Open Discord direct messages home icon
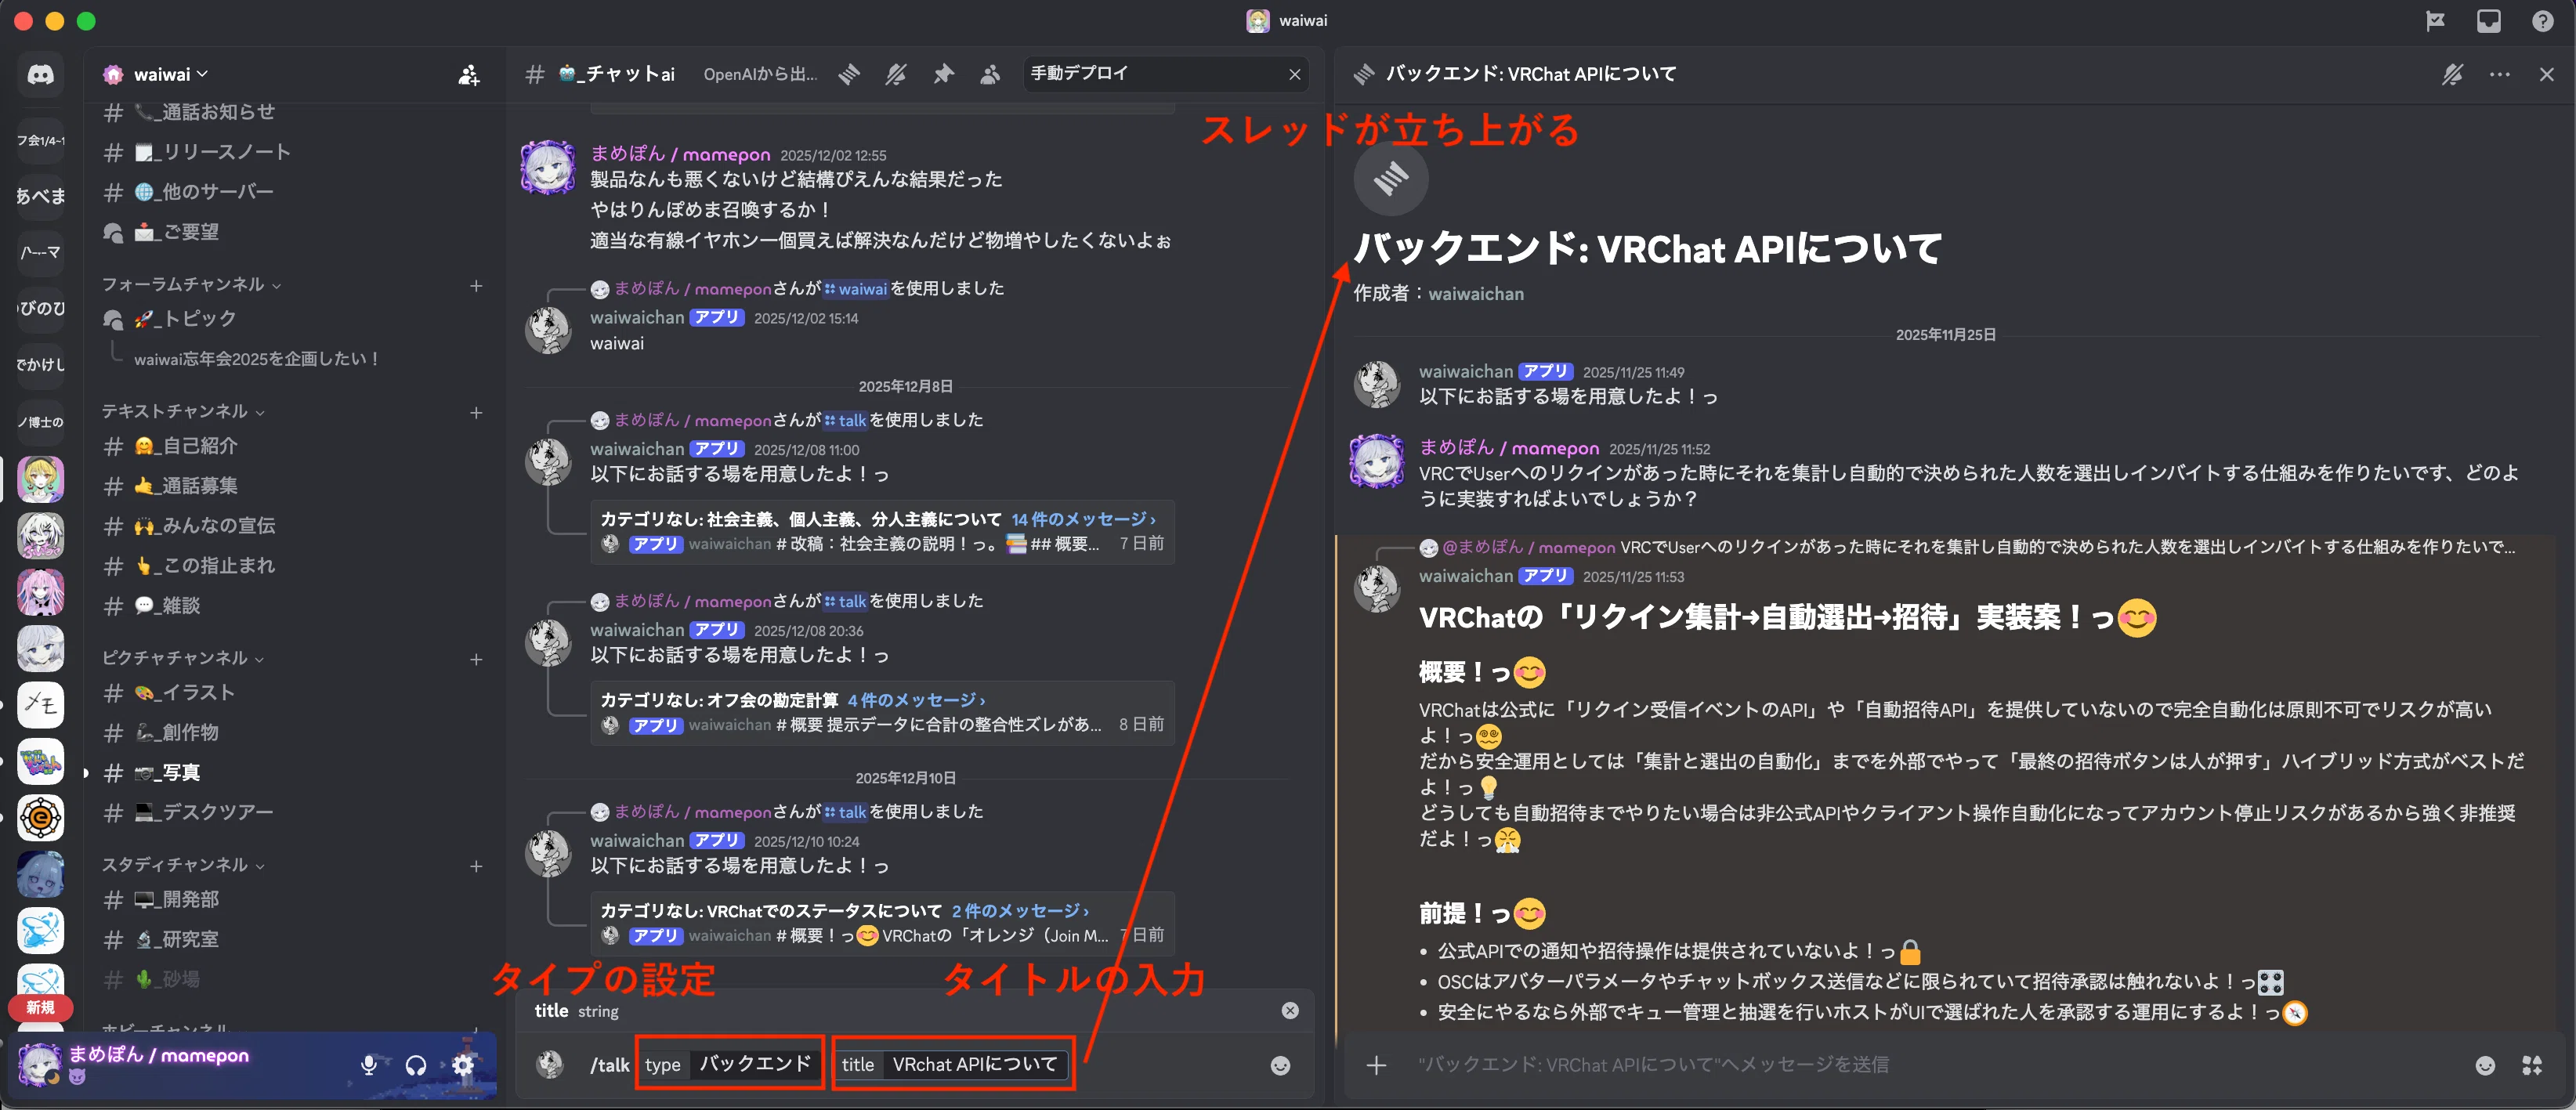This screenshot has height=1110, width=2576. (x=40, y=75)
